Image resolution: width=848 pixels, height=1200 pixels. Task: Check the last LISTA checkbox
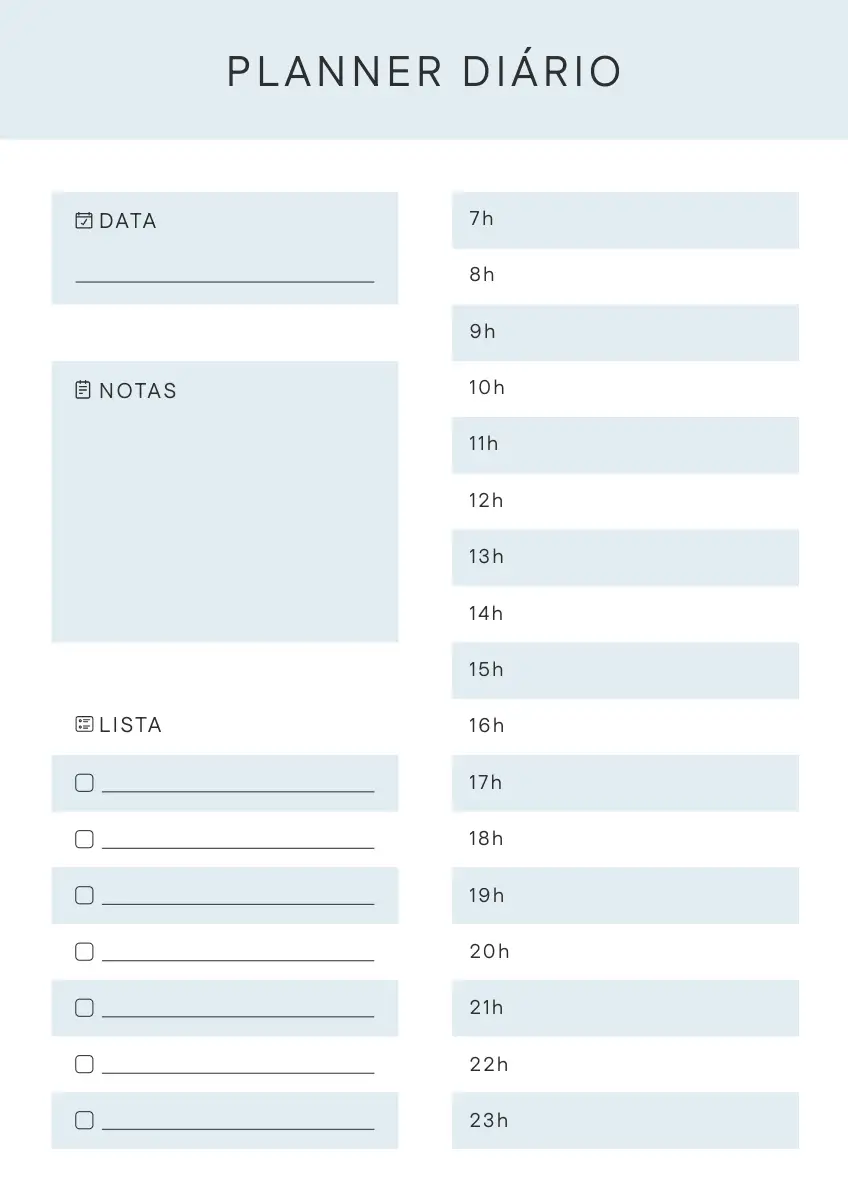tap(84, 1120)
